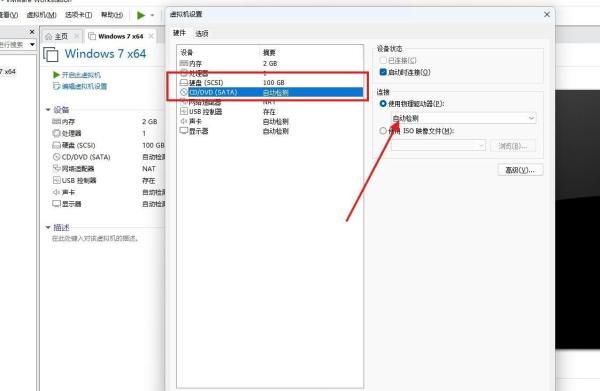Click the 硬盘 (SCSI) disk icon in the settings device list
Viewport: 600px width, 391px height.
pos(184,82)
